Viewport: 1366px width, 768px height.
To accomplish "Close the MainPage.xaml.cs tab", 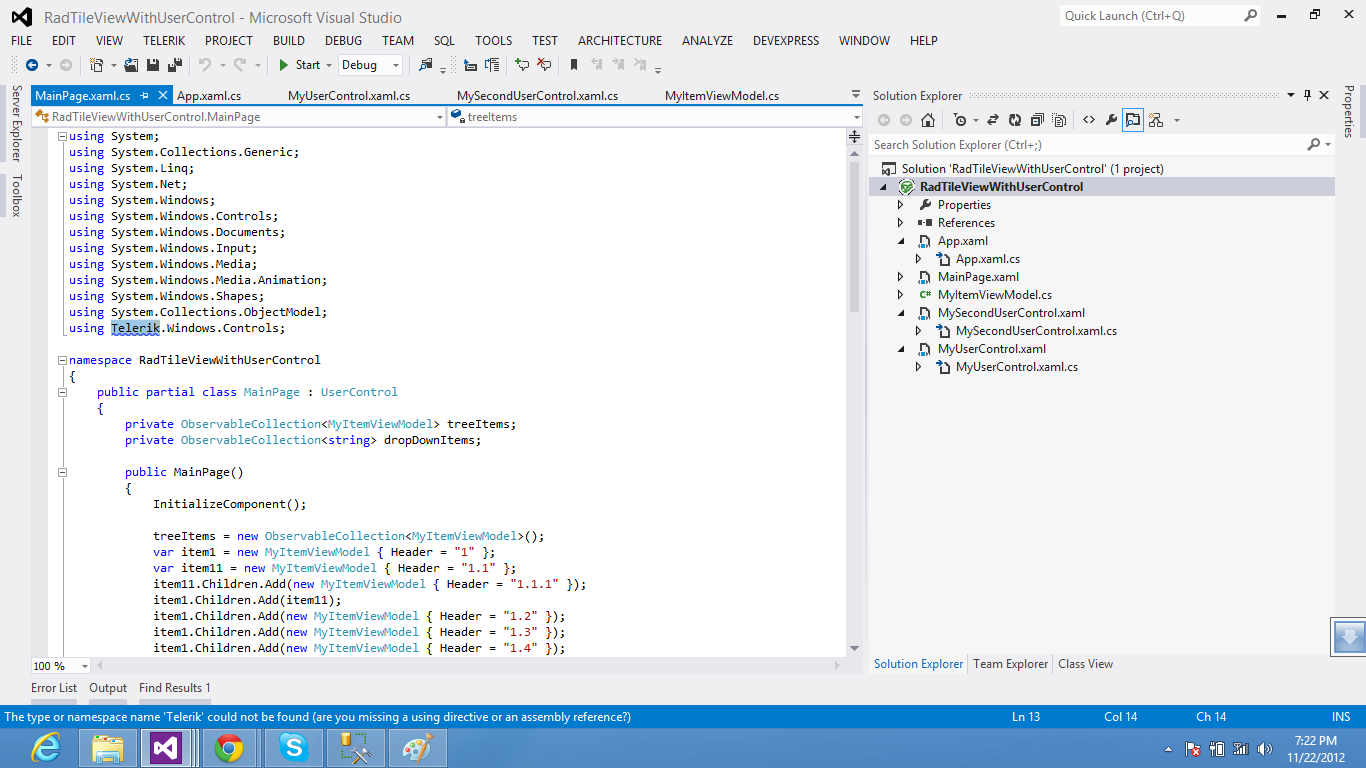I will click(x=163, y=96).
